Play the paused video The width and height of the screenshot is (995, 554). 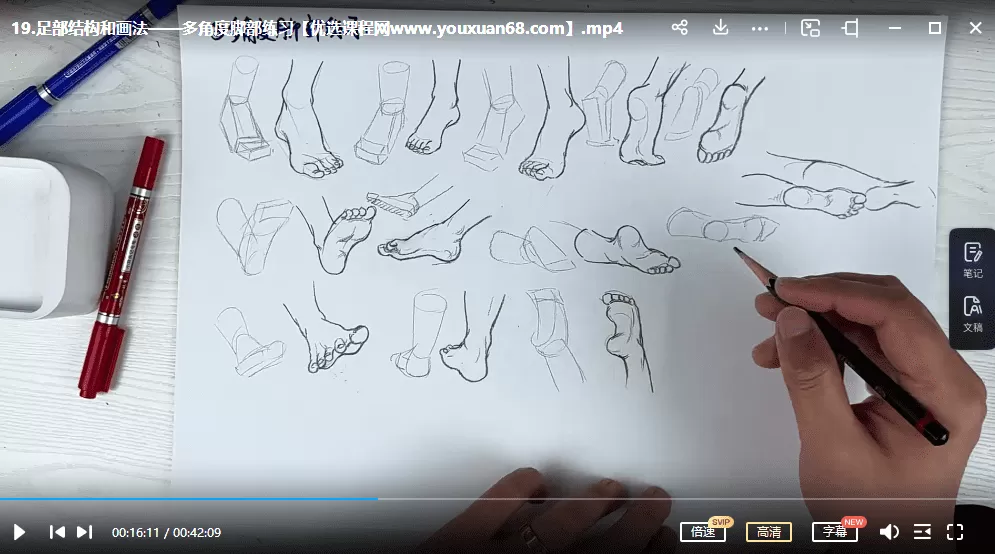19,532
